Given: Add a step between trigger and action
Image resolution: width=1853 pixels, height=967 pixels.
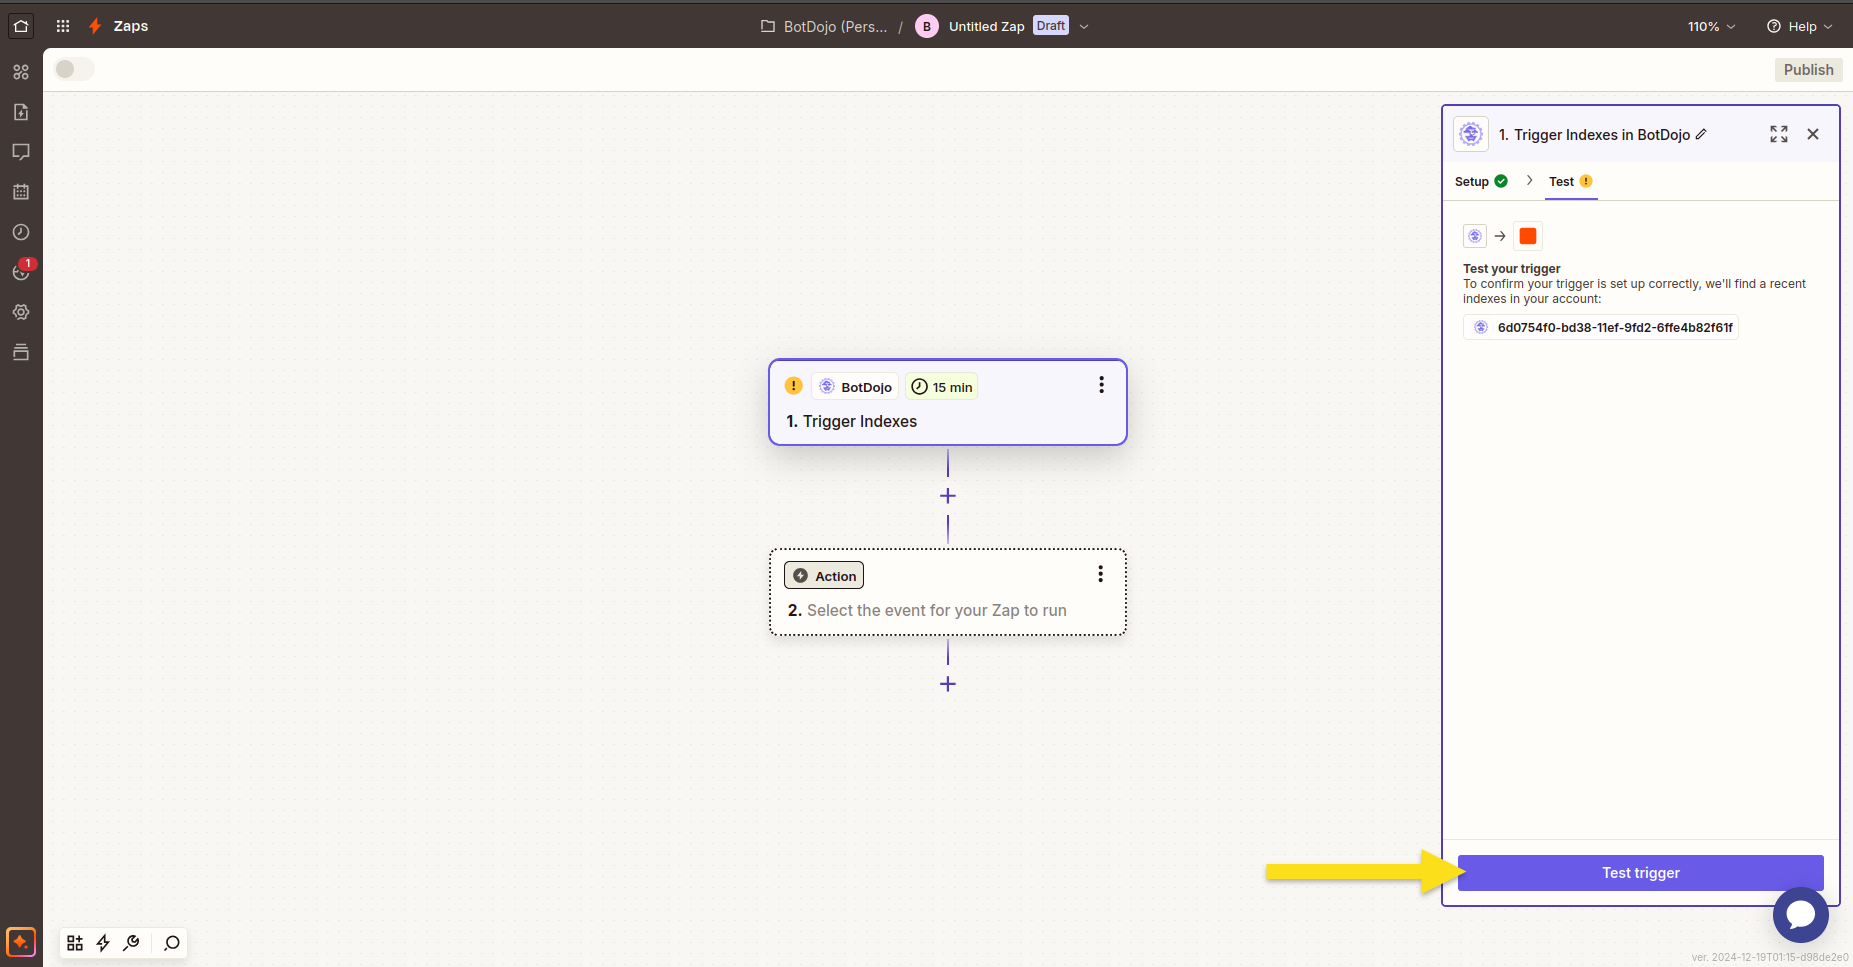Looking at the screenshot, I should pos(948,496).
